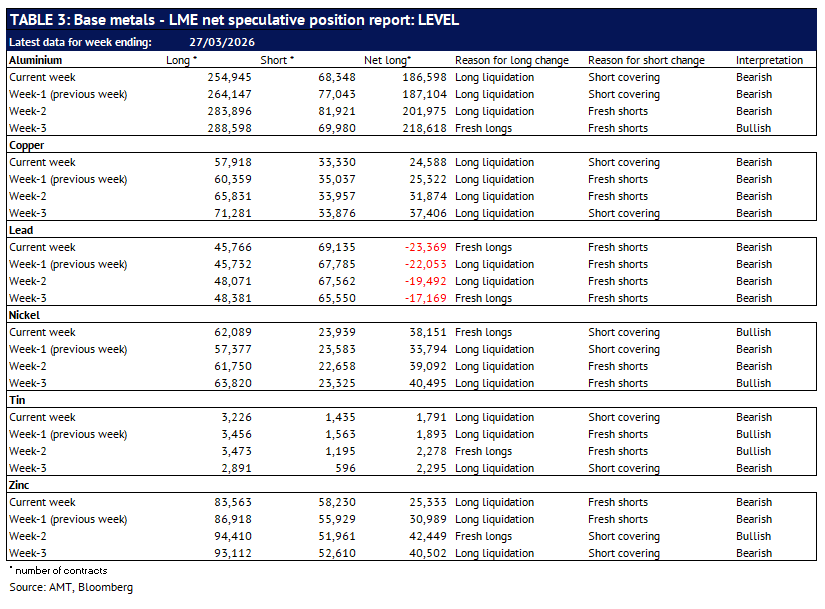Screen dimensions: 825x609
Task: Click Tin Week-2 Fresh longs cell
Action: click(x=483, y=451)
